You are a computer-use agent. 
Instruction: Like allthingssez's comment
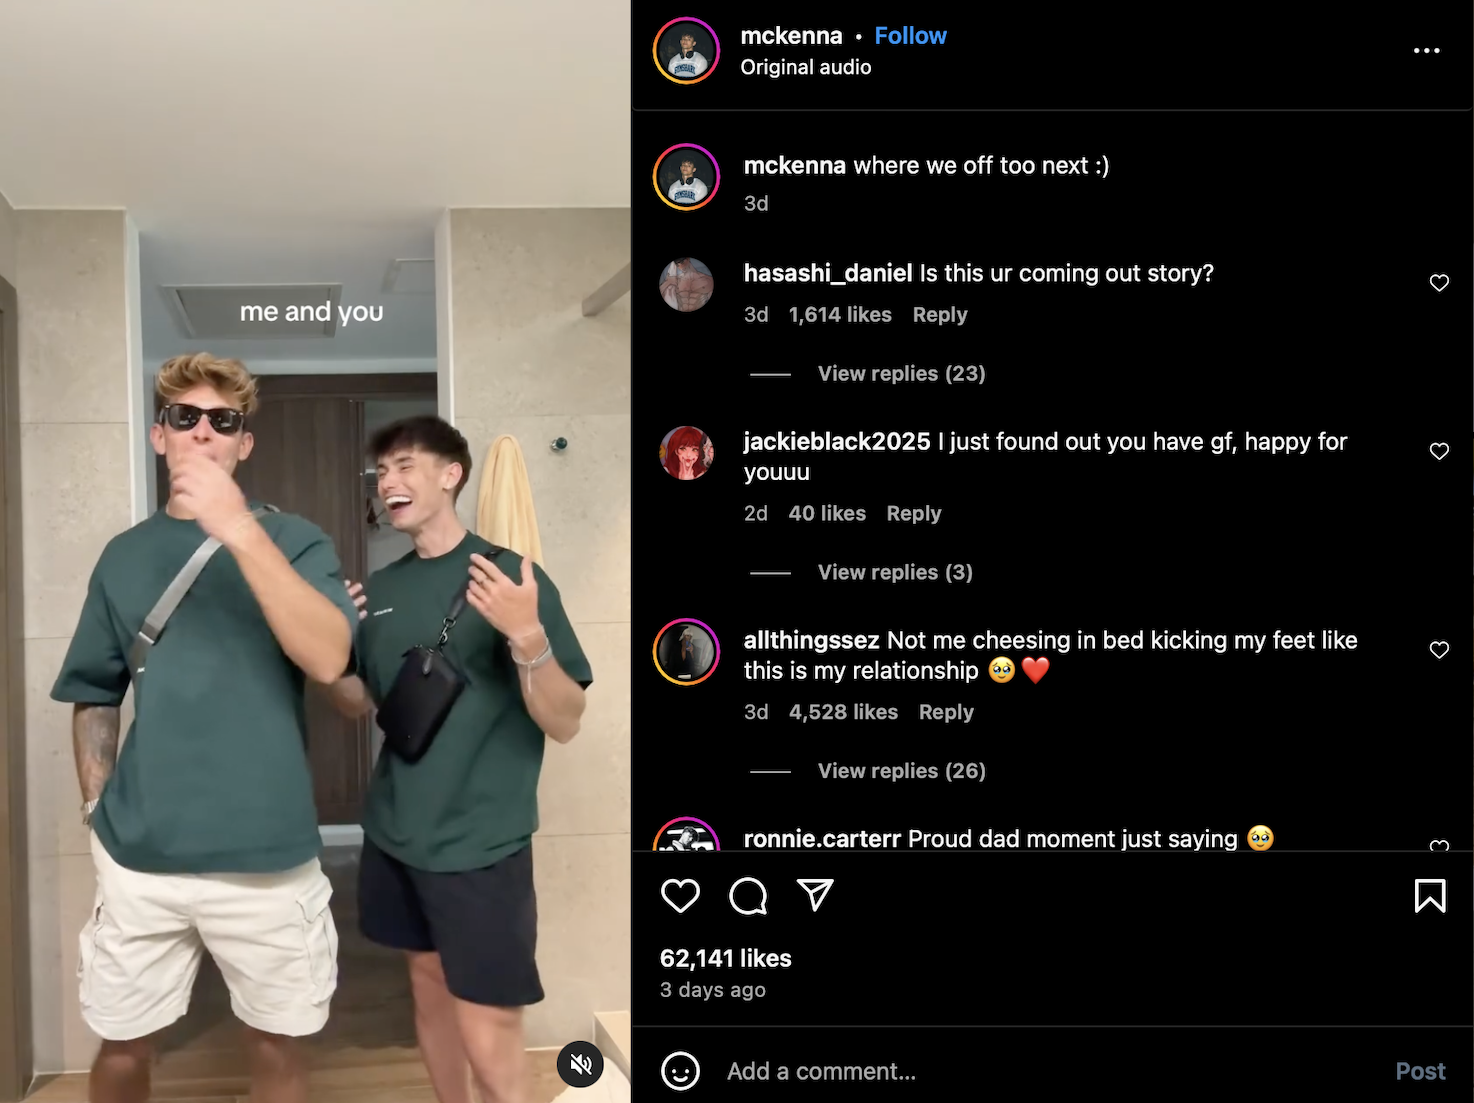(x=1439, y=650)
